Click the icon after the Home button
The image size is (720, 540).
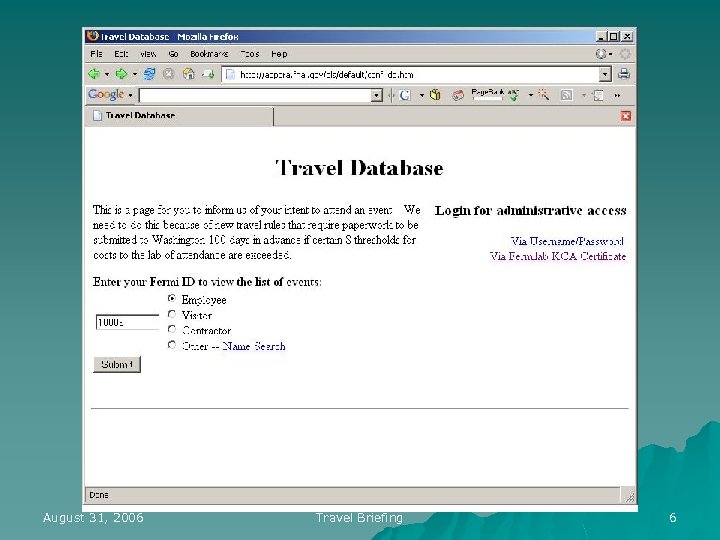tap(208, 74)
